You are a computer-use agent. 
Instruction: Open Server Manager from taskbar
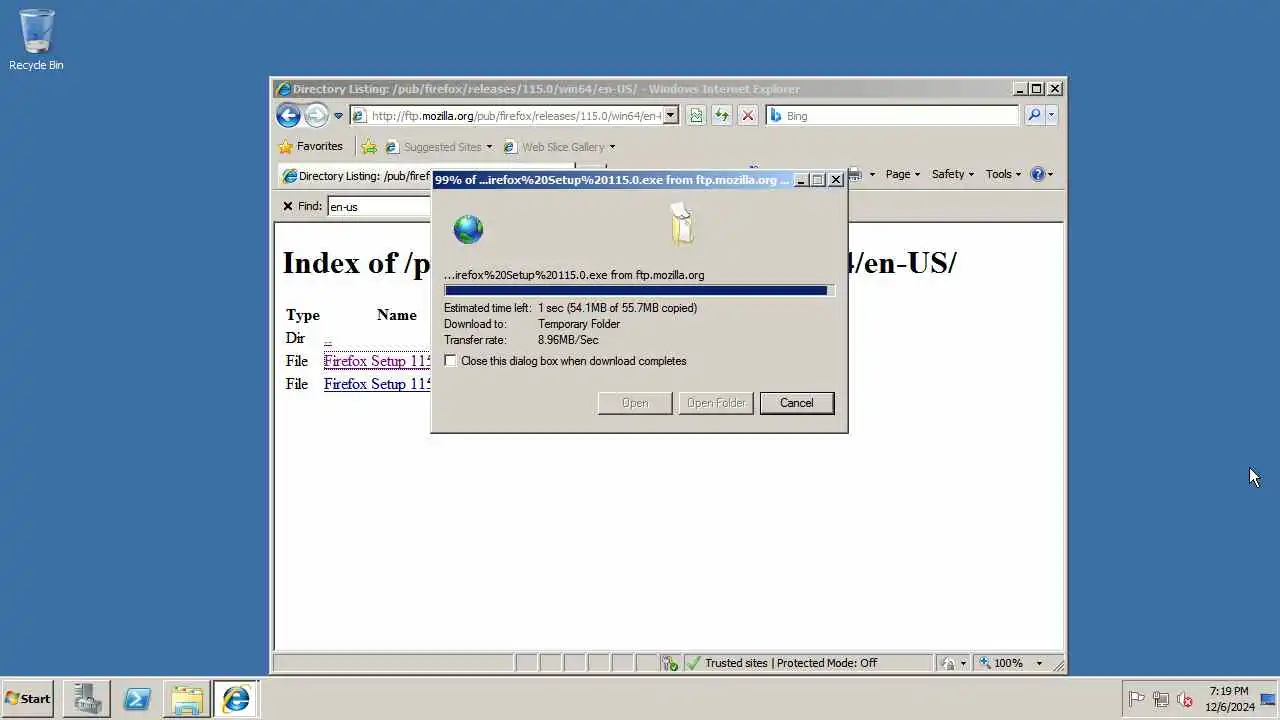tap(87, 699)
